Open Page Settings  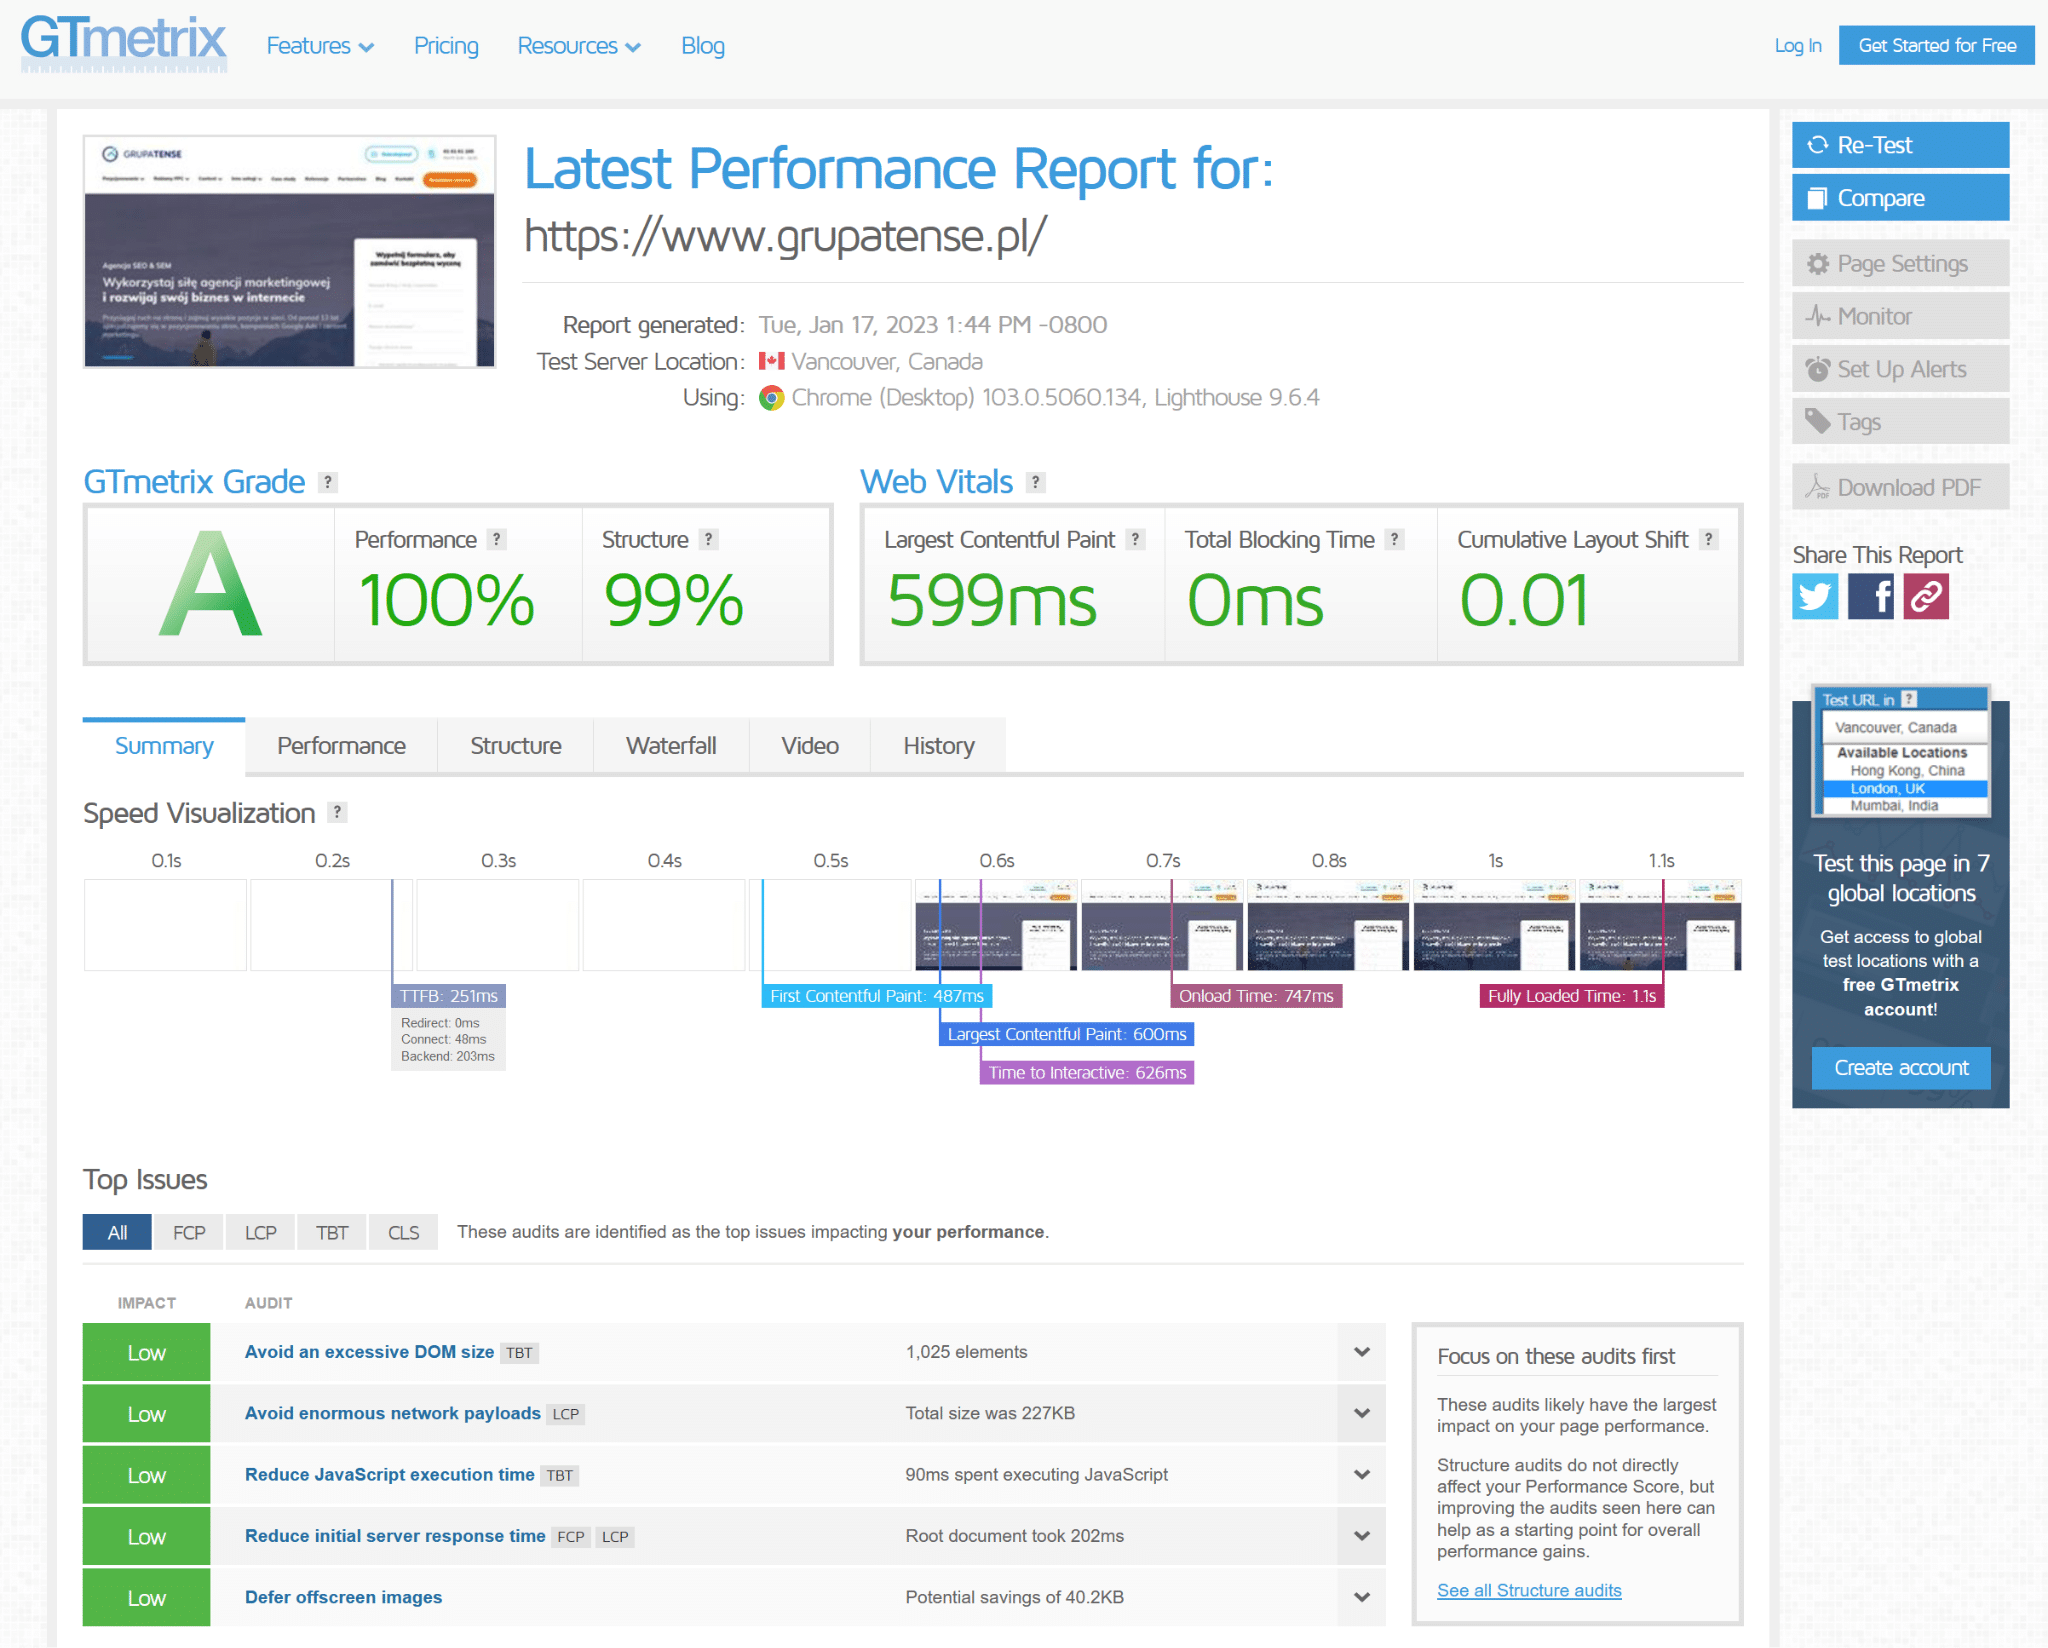click(x=1900, y=264)
